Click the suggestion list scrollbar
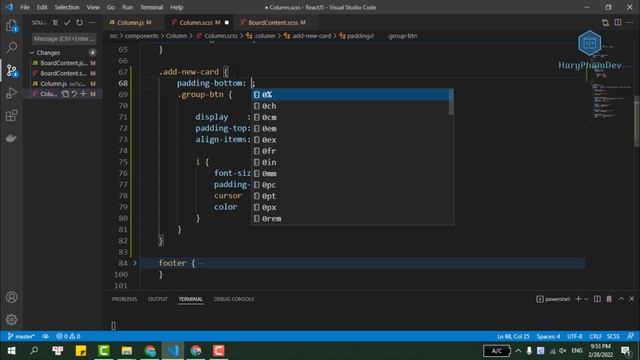The width and height of the screenshot is (640, 360). 451,102
